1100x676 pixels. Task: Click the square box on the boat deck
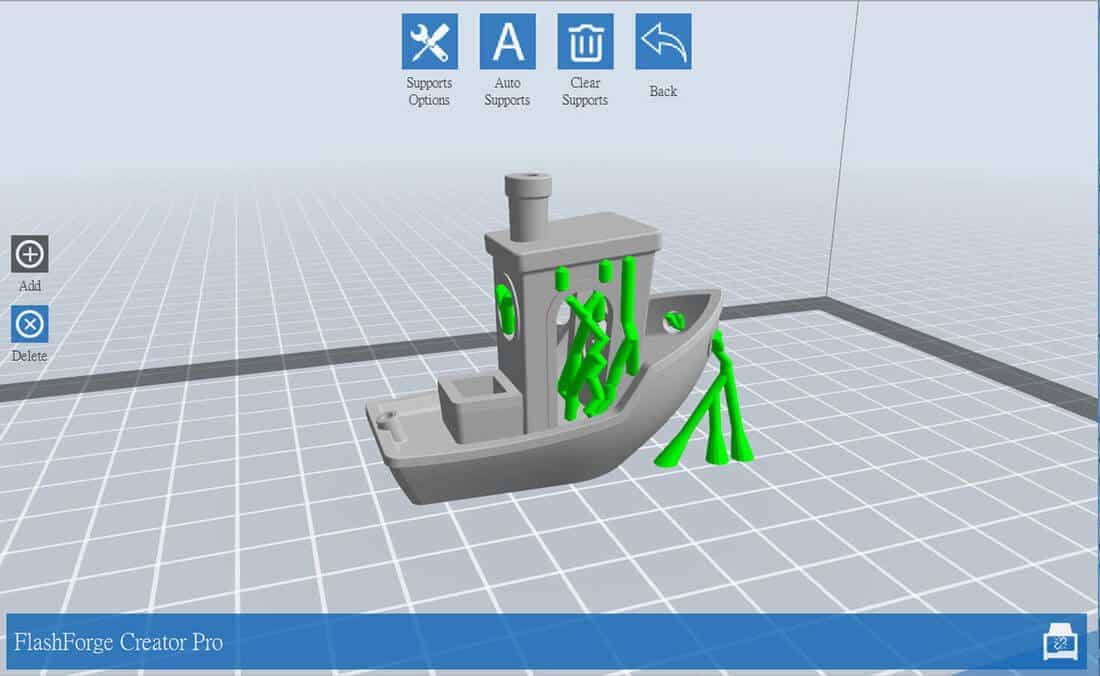point(480,407)
